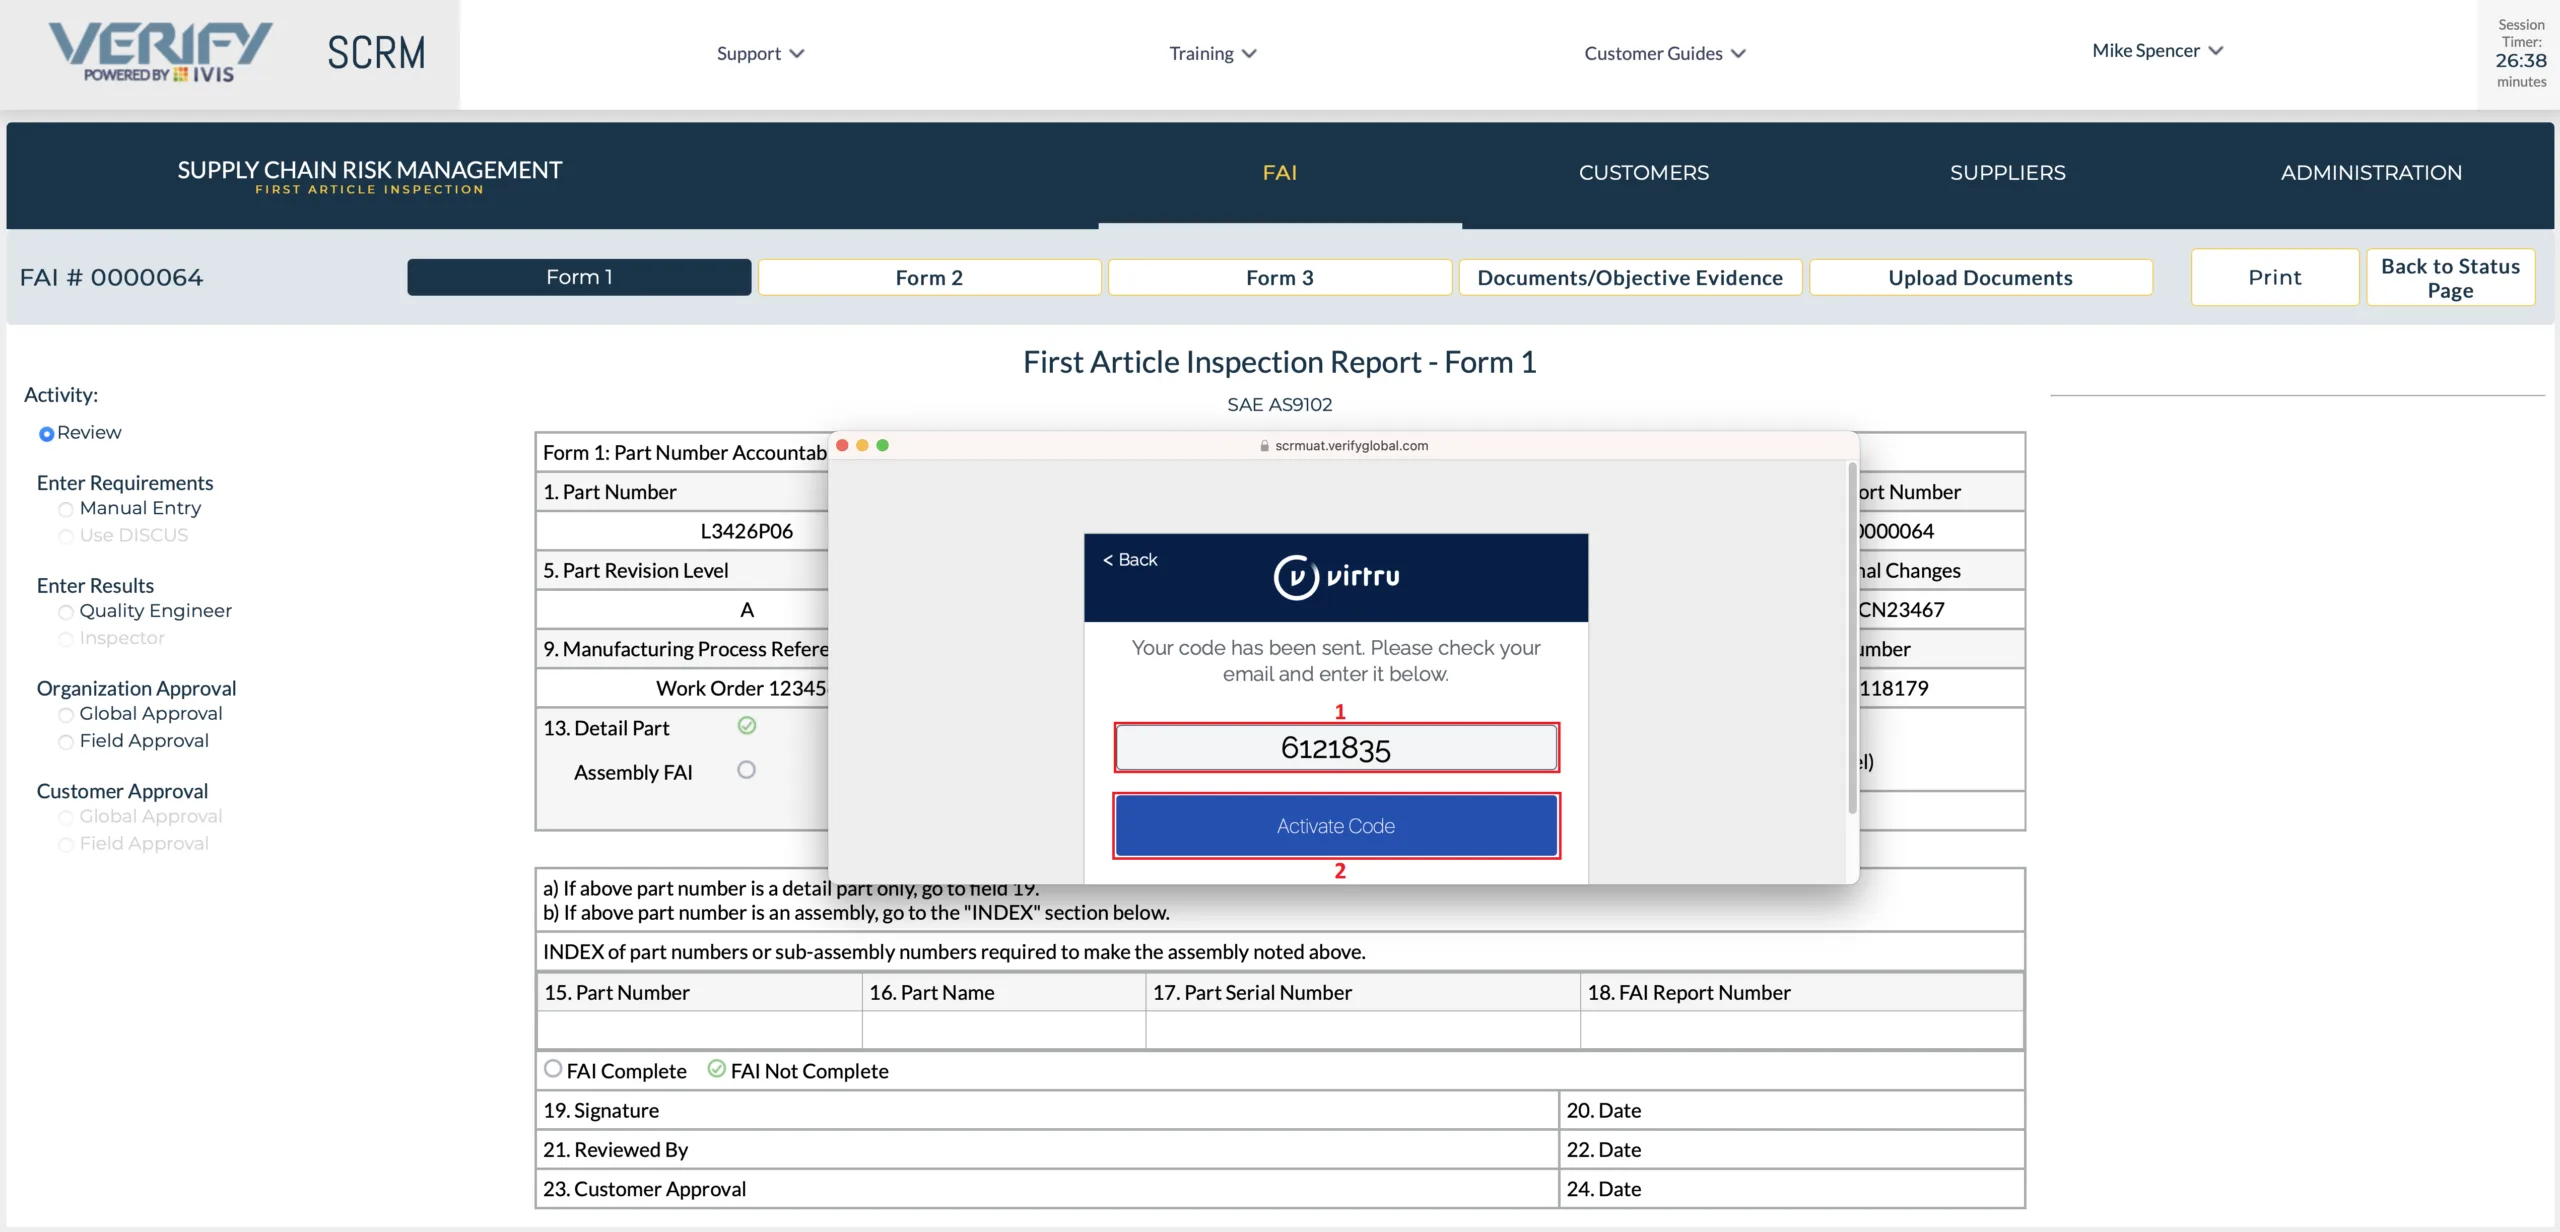The image size is (2560, 1232).
Task: Go to the FAI navigation tab
Action: [x=1280, y=173]
